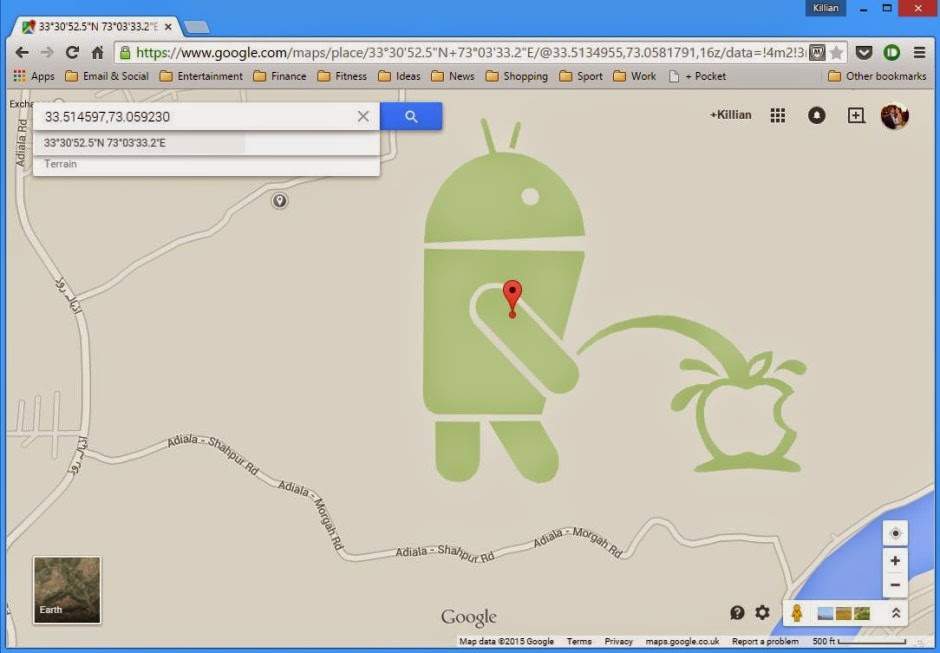
Task: Open the browser Home icon
Action: [98, 53]
